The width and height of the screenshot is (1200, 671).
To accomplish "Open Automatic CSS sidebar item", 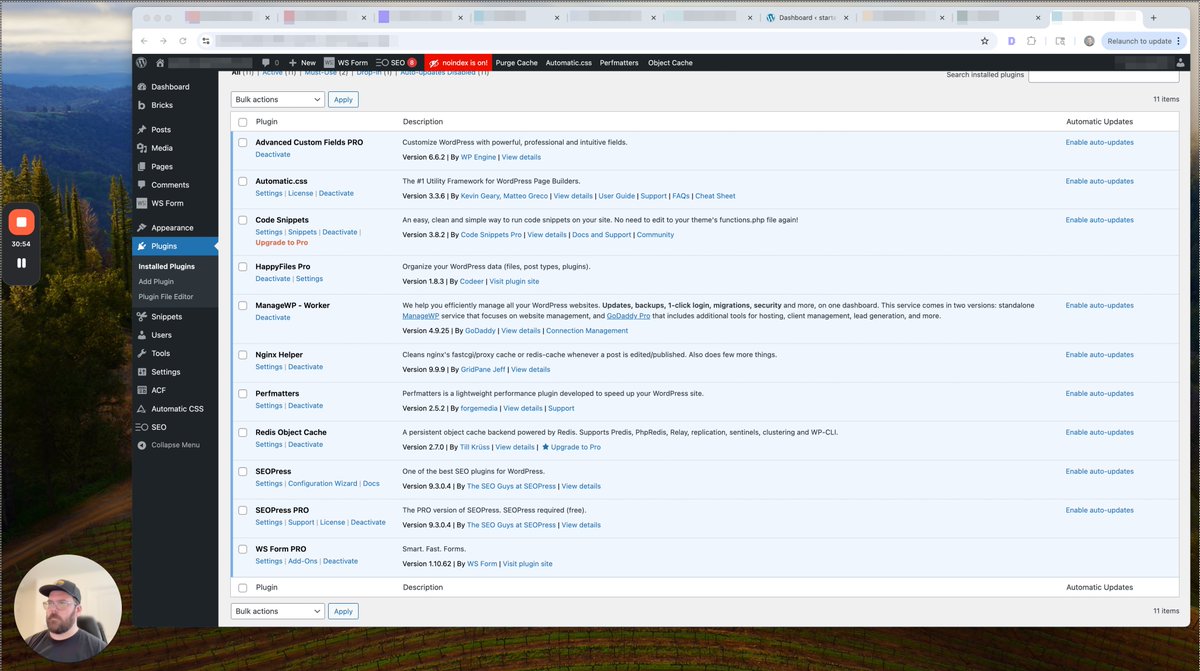I will [x=175, y=408].
